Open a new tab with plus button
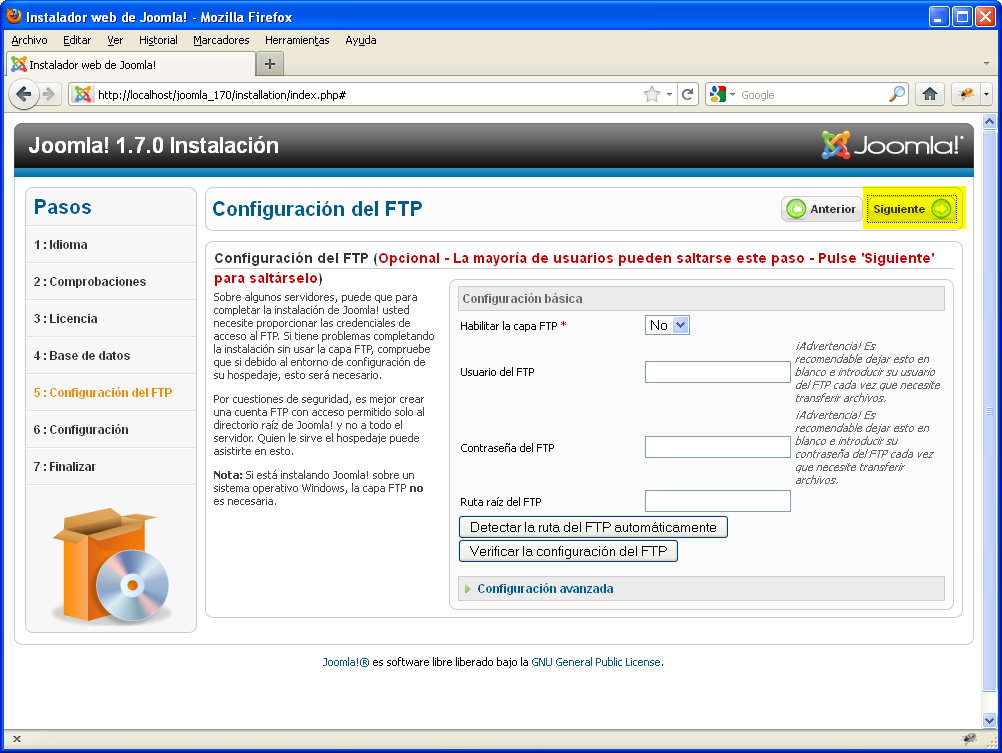The width and height of the screenshot is (1002, 753). point(270,65)
